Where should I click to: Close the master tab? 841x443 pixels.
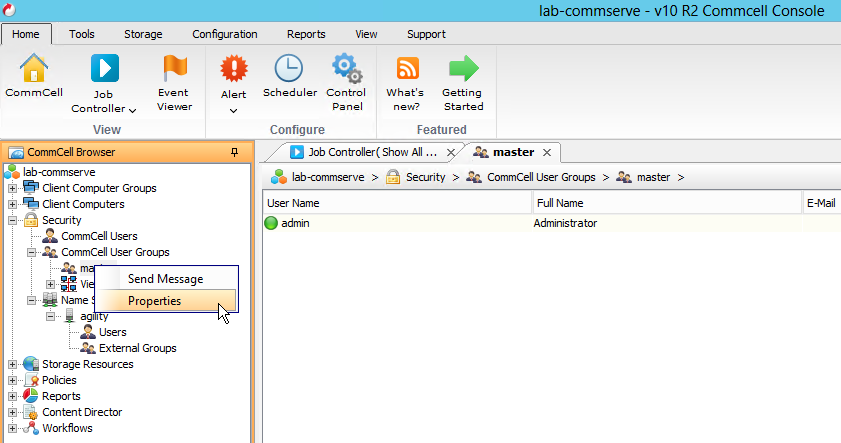(546, 152)
